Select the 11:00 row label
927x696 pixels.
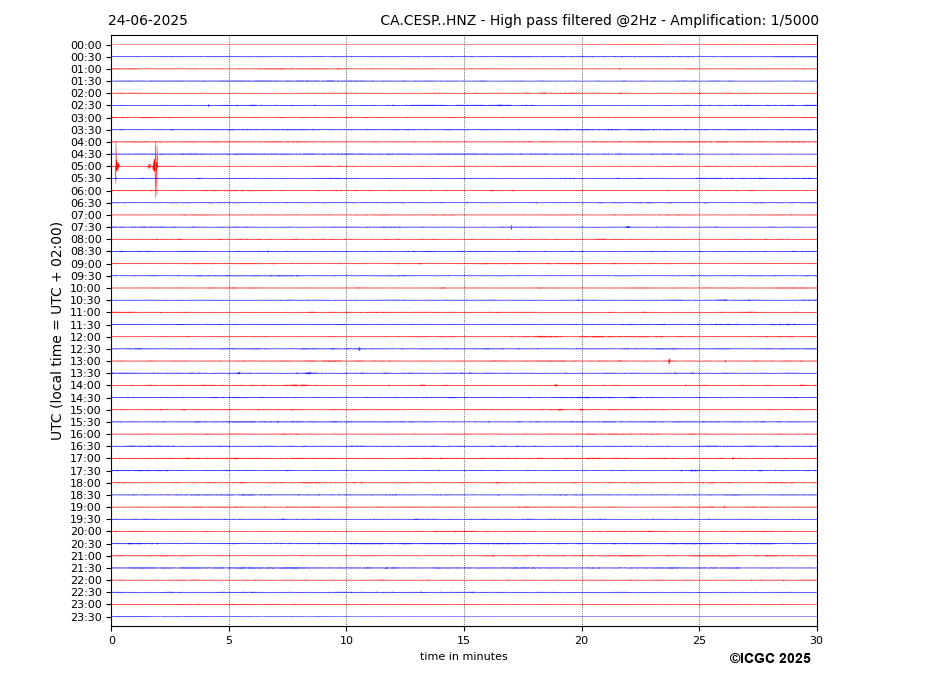coord(86,313)
